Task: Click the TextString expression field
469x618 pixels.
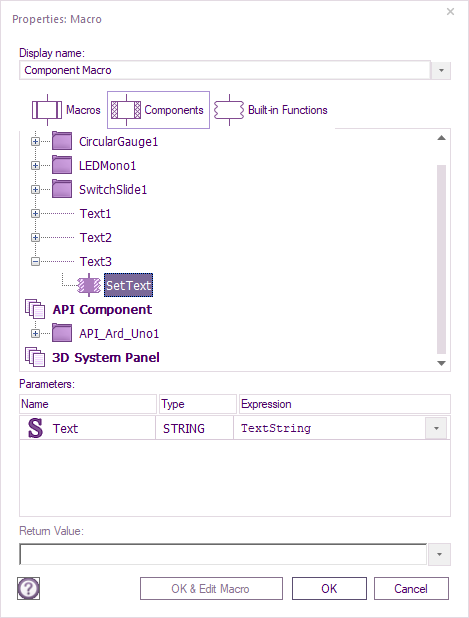Action: tap(329, 428)
